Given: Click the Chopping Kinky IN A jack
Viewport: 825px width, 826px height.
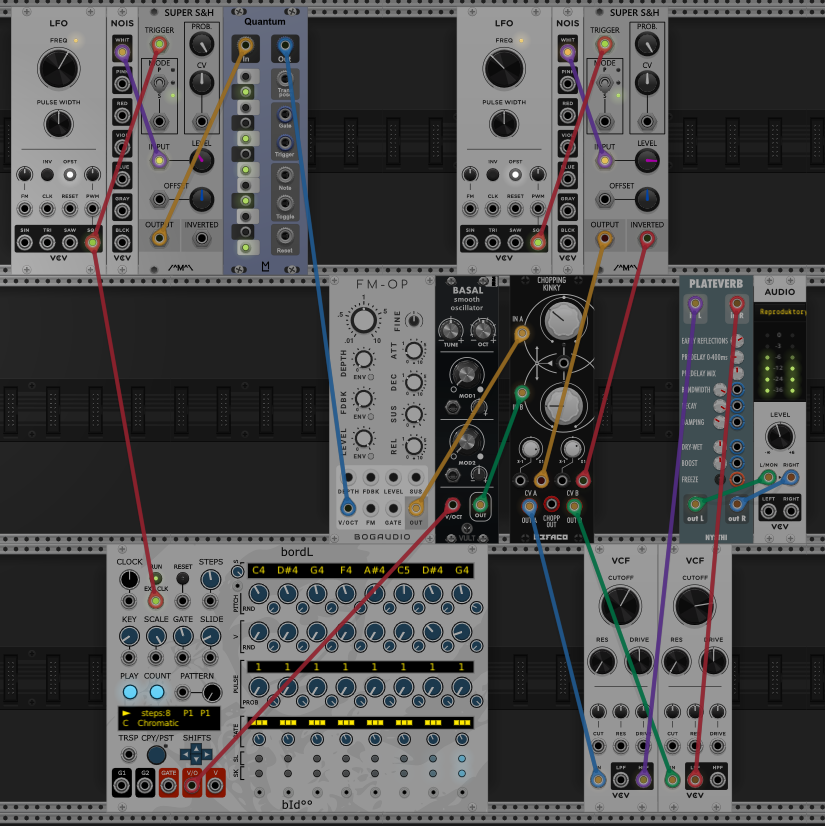Looking at the screenshot, I should 522,333.
